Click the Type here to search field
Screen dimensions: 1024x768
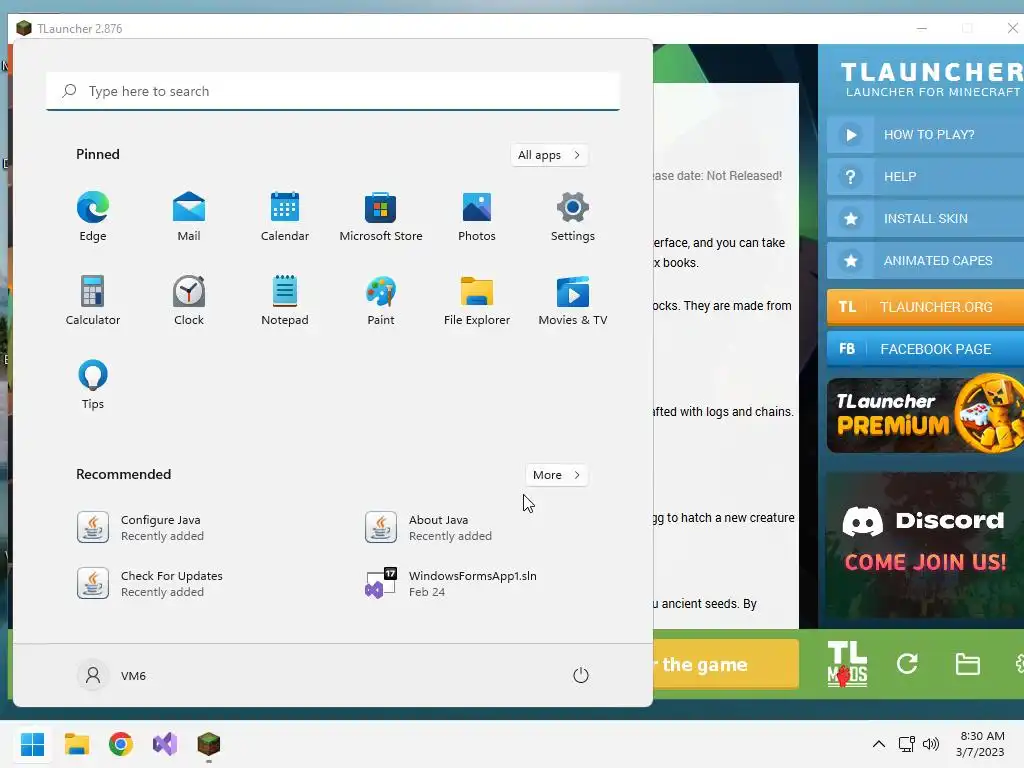pyautogui.click(x=333, y=91)
